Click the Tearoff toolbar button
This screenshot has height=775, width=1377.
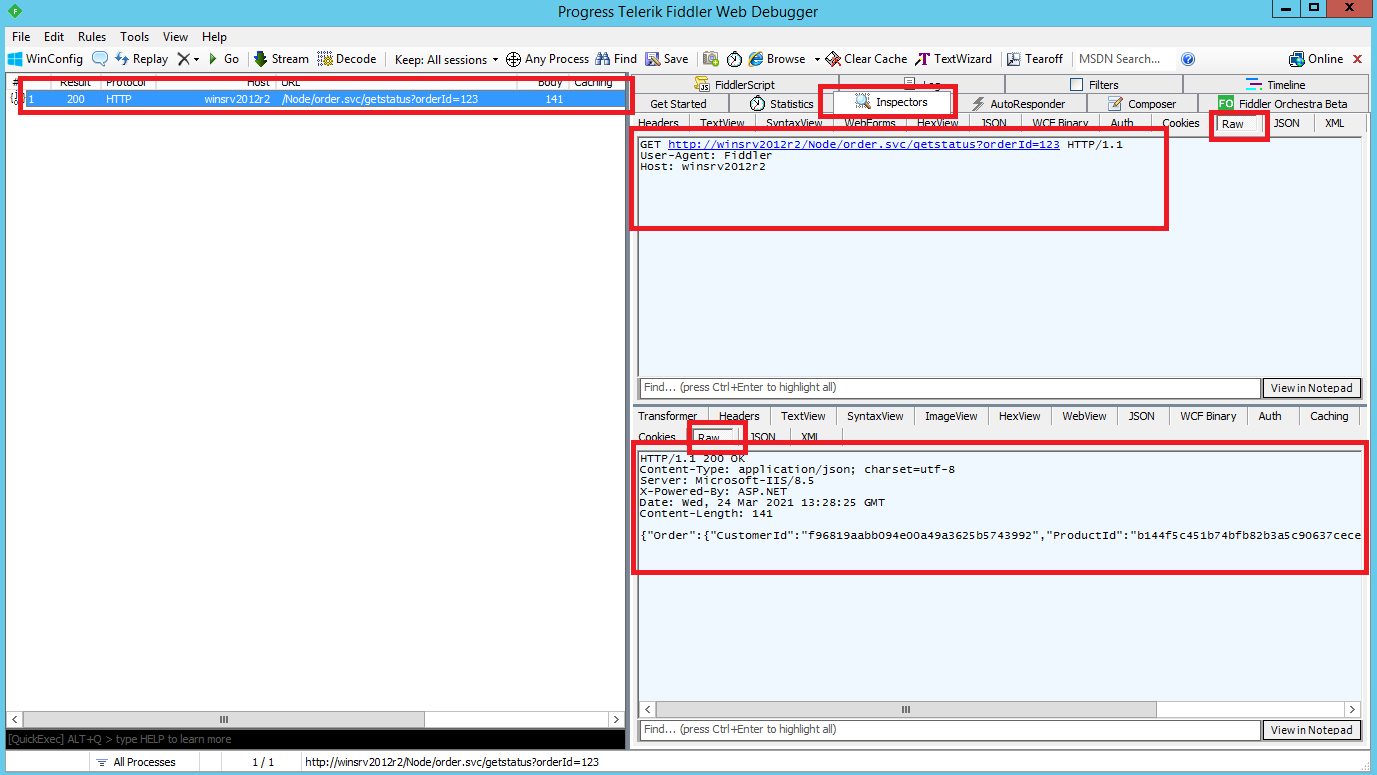(x=1035, y=59)
